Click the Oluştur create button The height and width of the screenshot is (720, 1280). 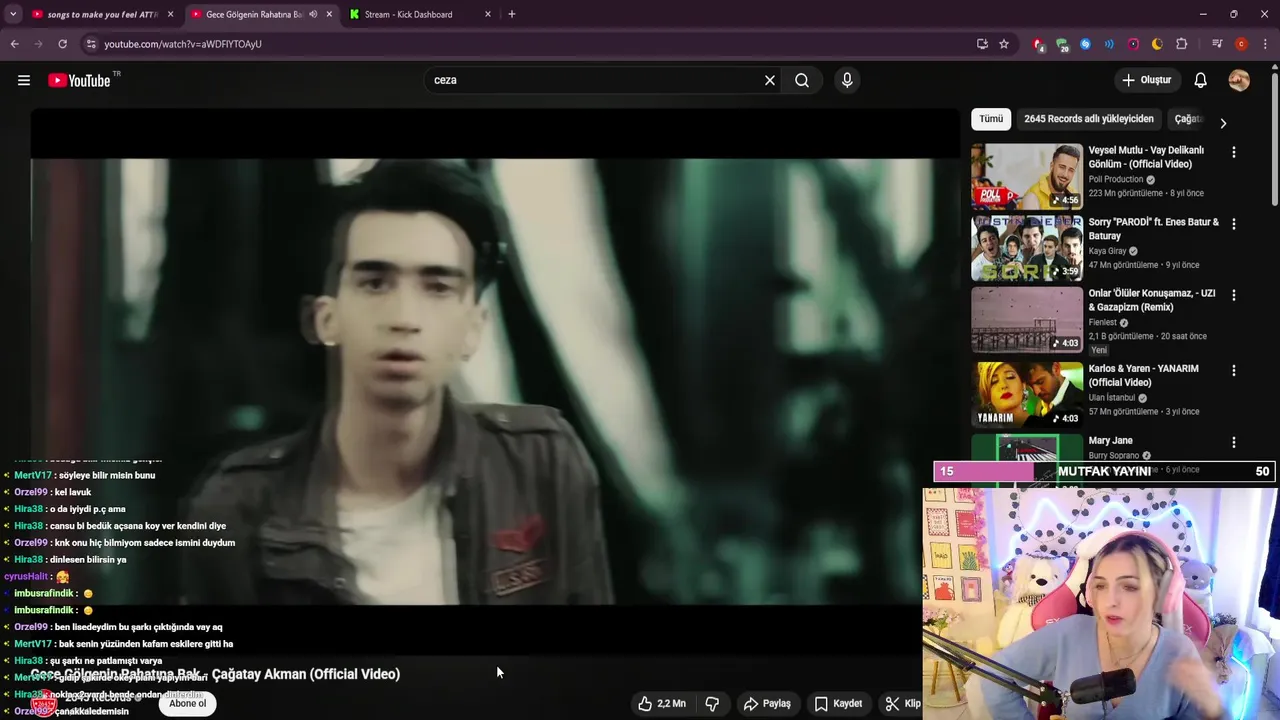[x=1146, y=80]
